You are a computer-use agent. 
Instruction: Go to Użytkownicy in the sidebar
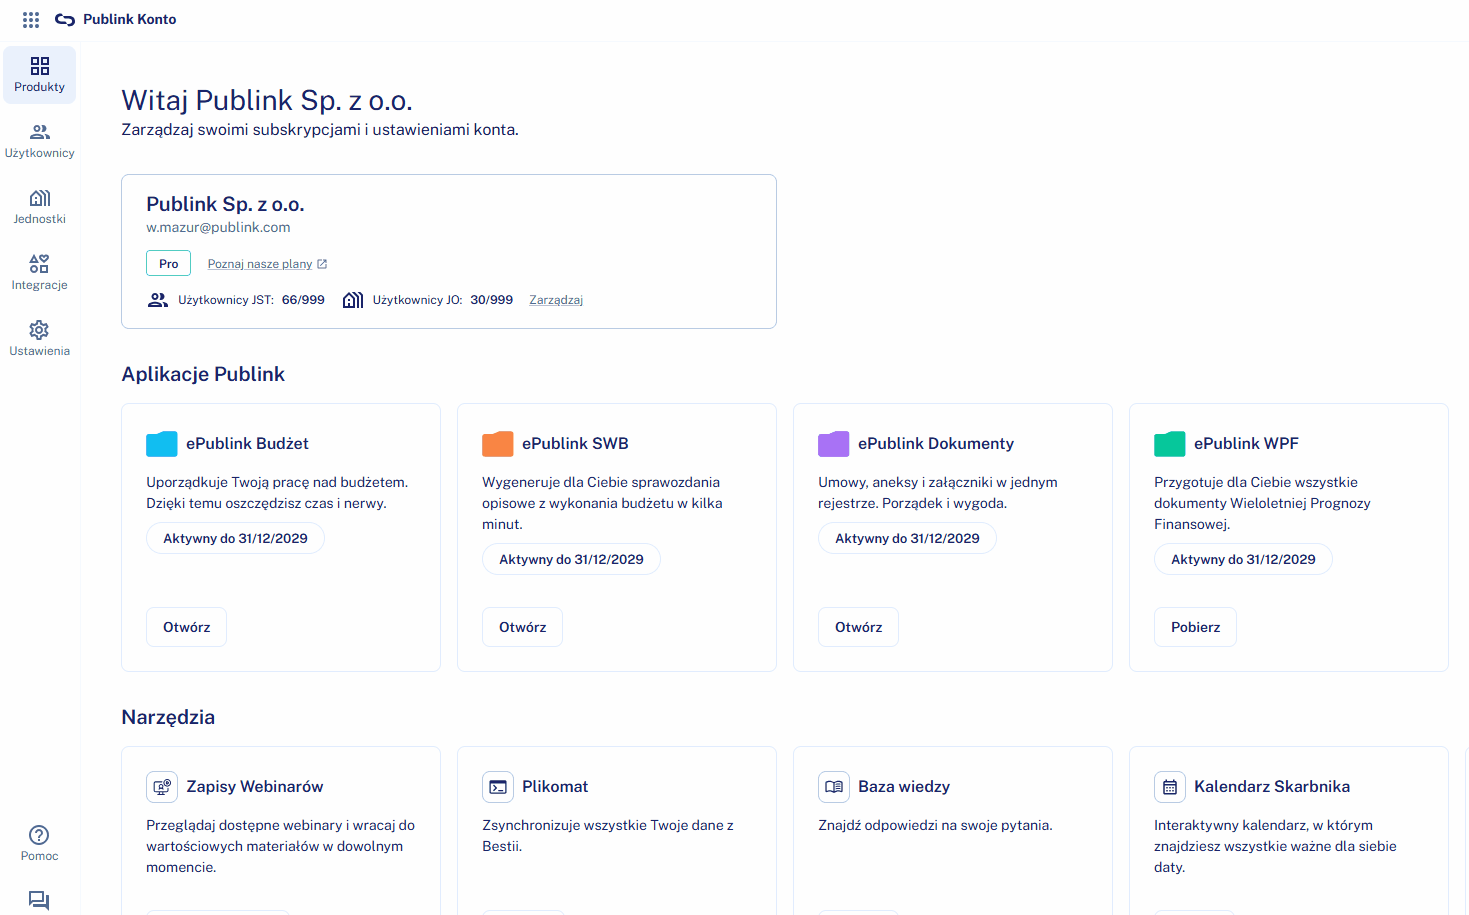pos(40,141)
